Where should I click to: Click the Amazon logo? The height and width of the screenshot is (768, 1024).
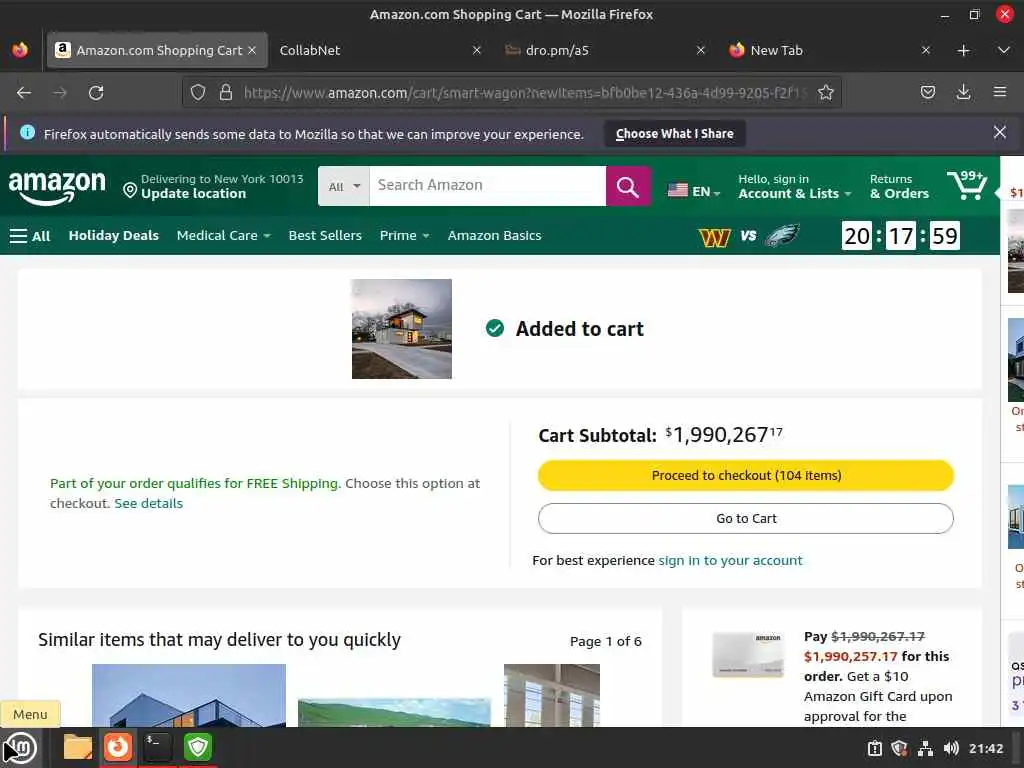(x=57, y=187)
